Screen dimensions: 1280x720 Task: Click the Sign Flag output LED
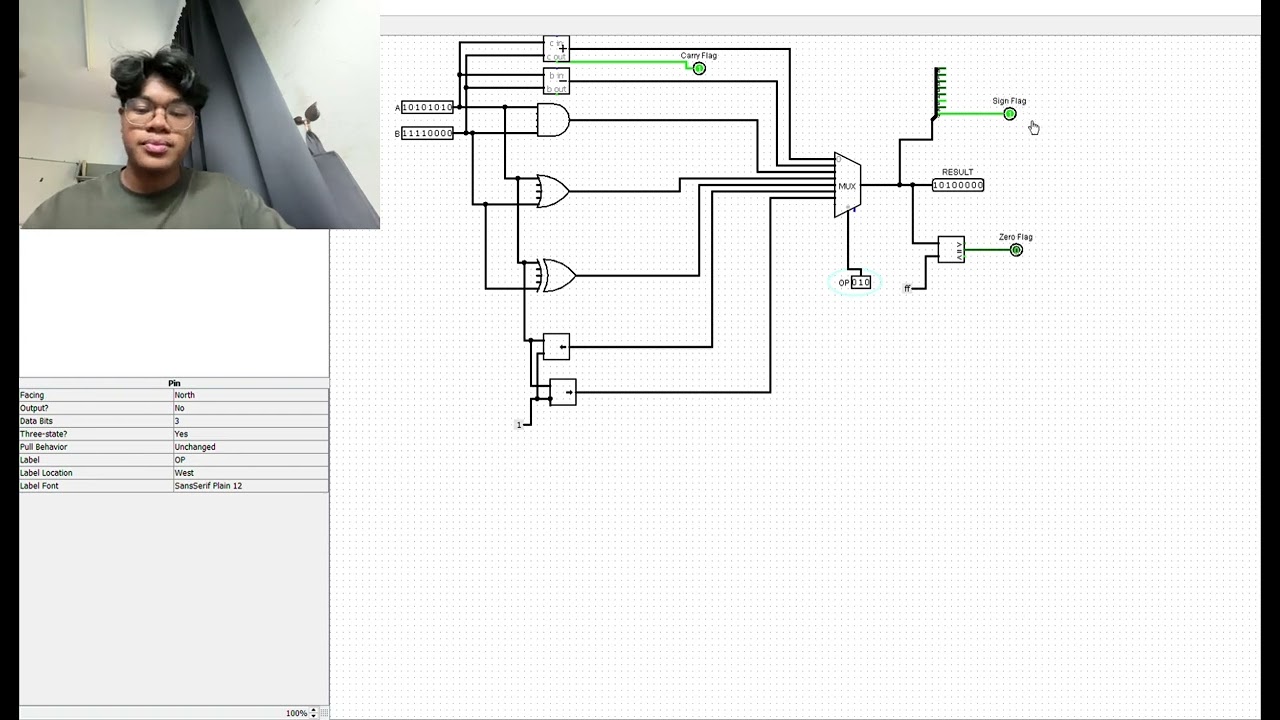pyautogui.click(x=1010, y=114)
